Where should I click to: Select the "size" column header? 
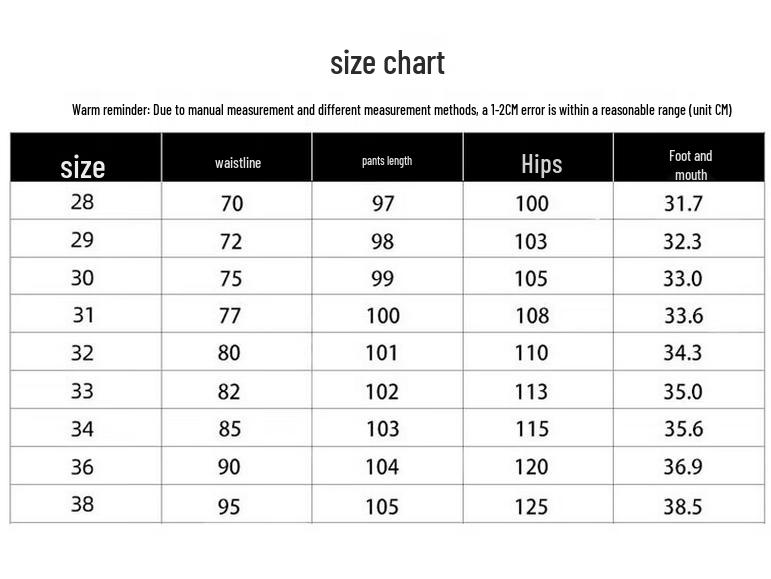[x=83, y=166]
